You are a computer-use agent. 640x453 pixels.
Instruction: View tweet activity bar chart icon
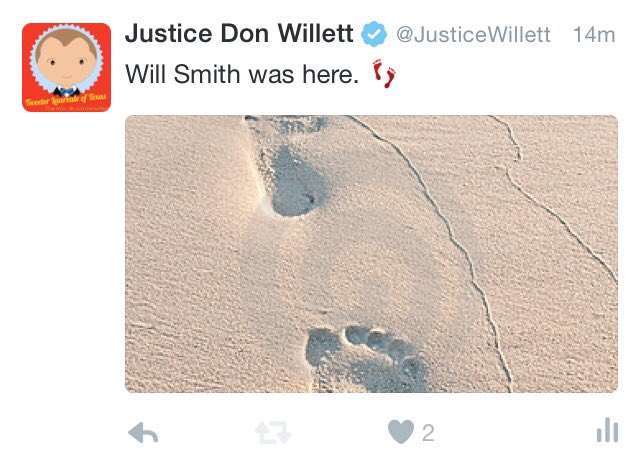click(x=607, y=430)
